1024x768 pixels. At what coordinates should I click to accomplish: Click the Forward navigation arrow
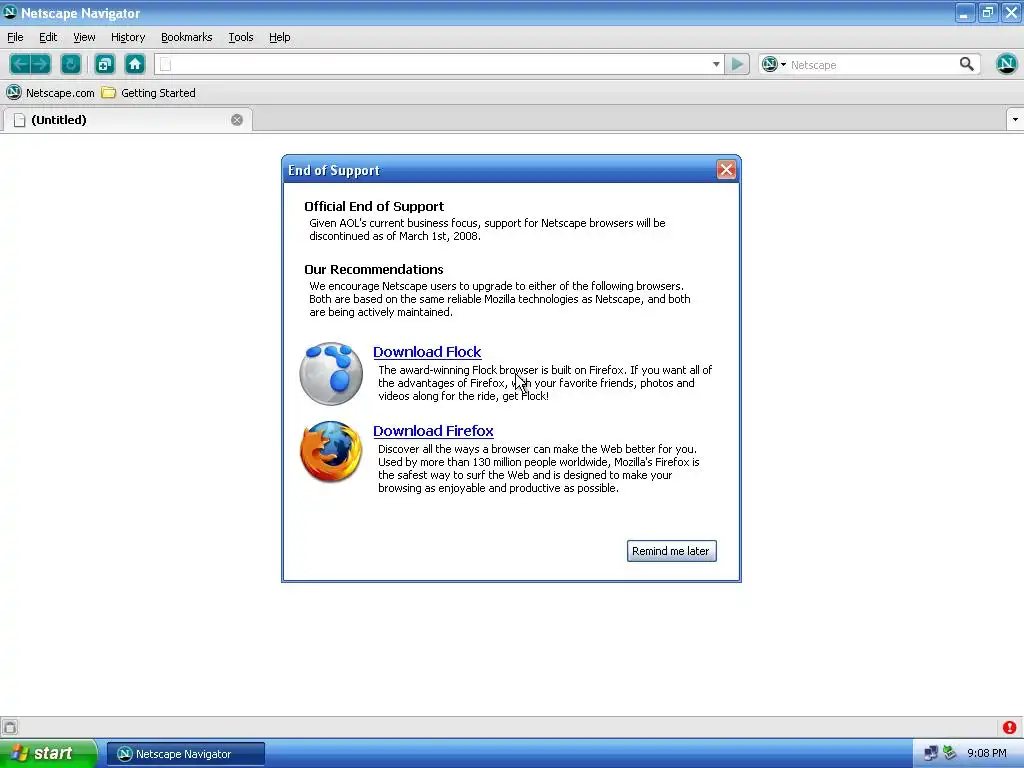click(x=40, y=64)
